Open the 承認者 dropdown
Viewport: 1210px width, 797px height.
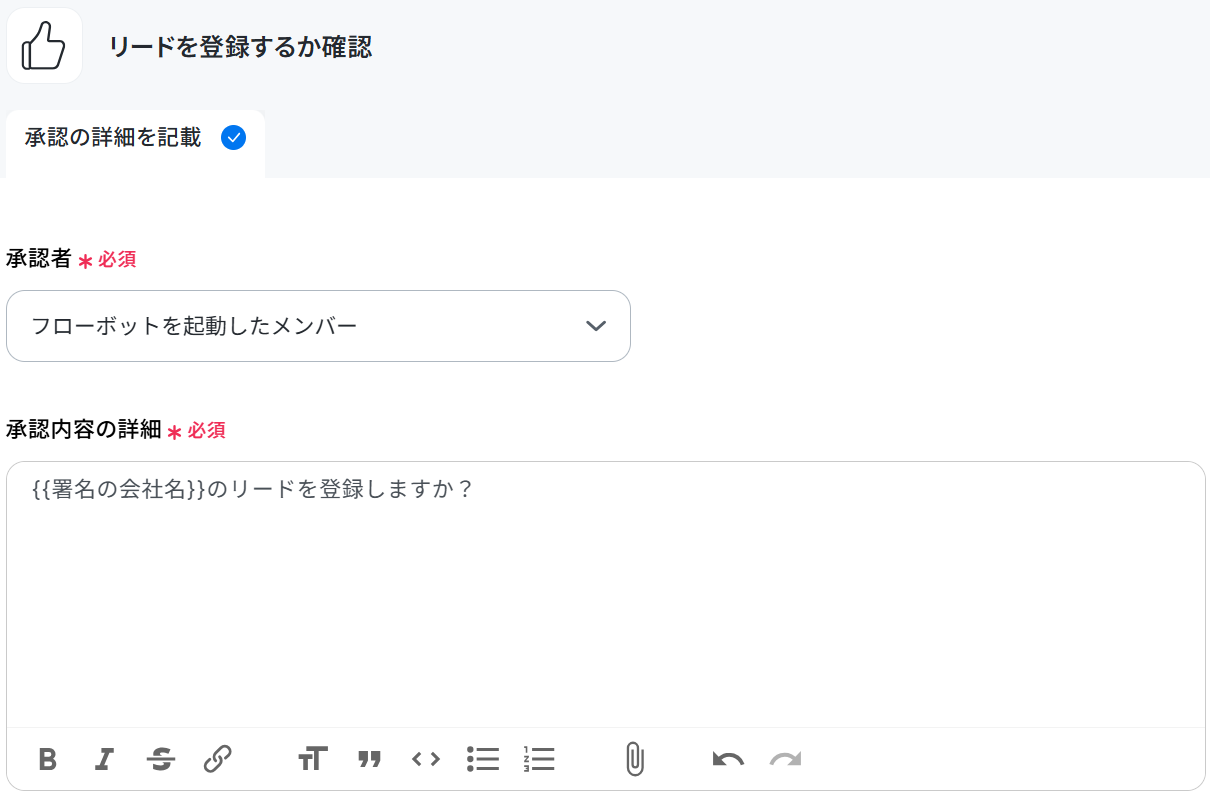[x=318, y=326]
